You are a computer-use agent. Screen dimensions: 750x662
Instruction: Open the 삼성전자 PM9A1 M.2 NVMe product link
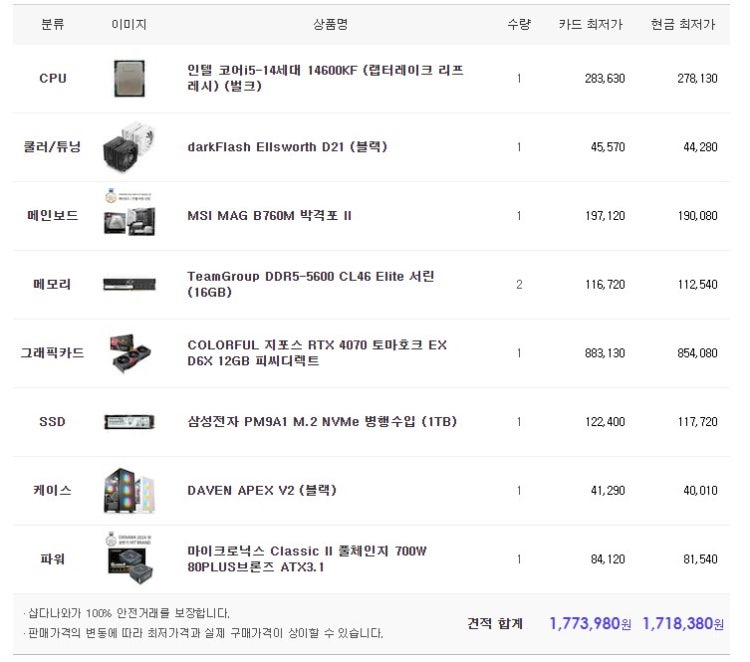[322, 422]
